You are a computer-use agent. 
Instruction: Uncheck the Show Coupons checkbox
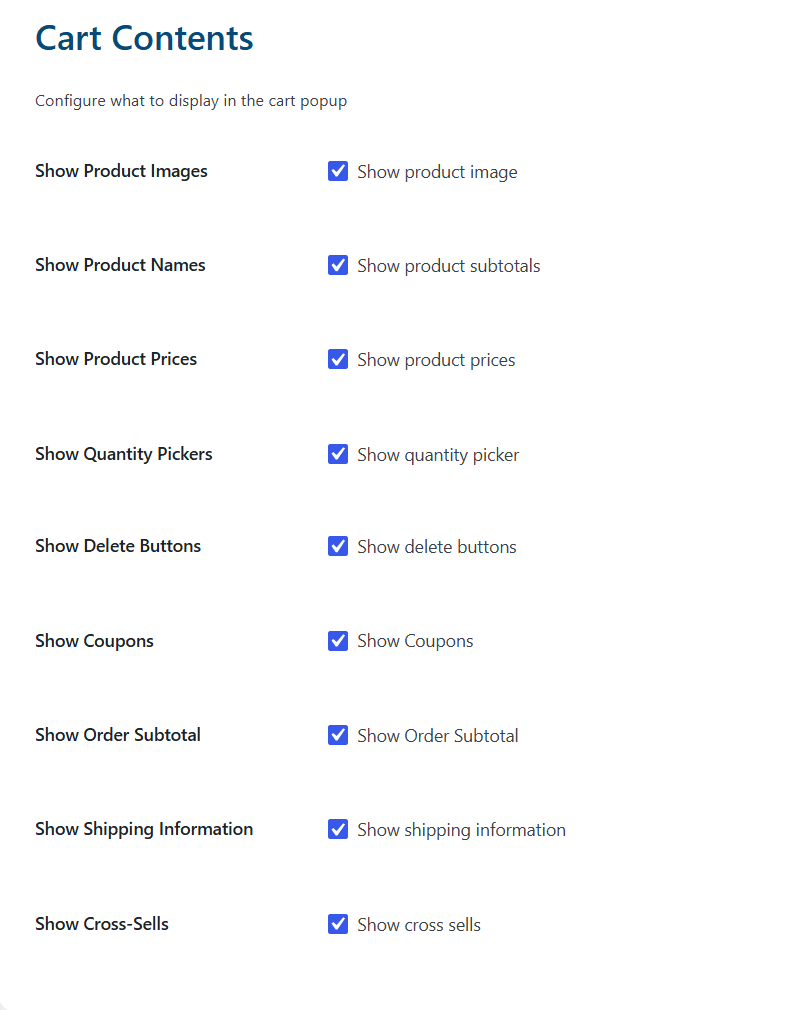coord(337,641)
